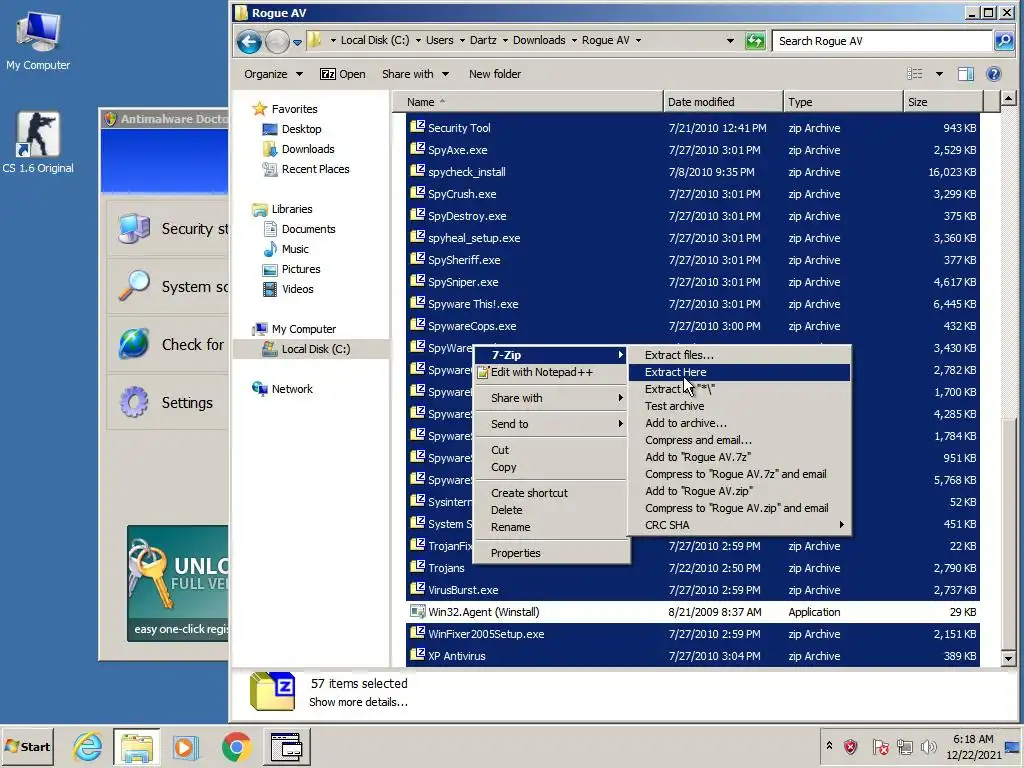Choose Extract files... option
The width and height of the screenshot is (1024, 768).
tap(739, 355)
